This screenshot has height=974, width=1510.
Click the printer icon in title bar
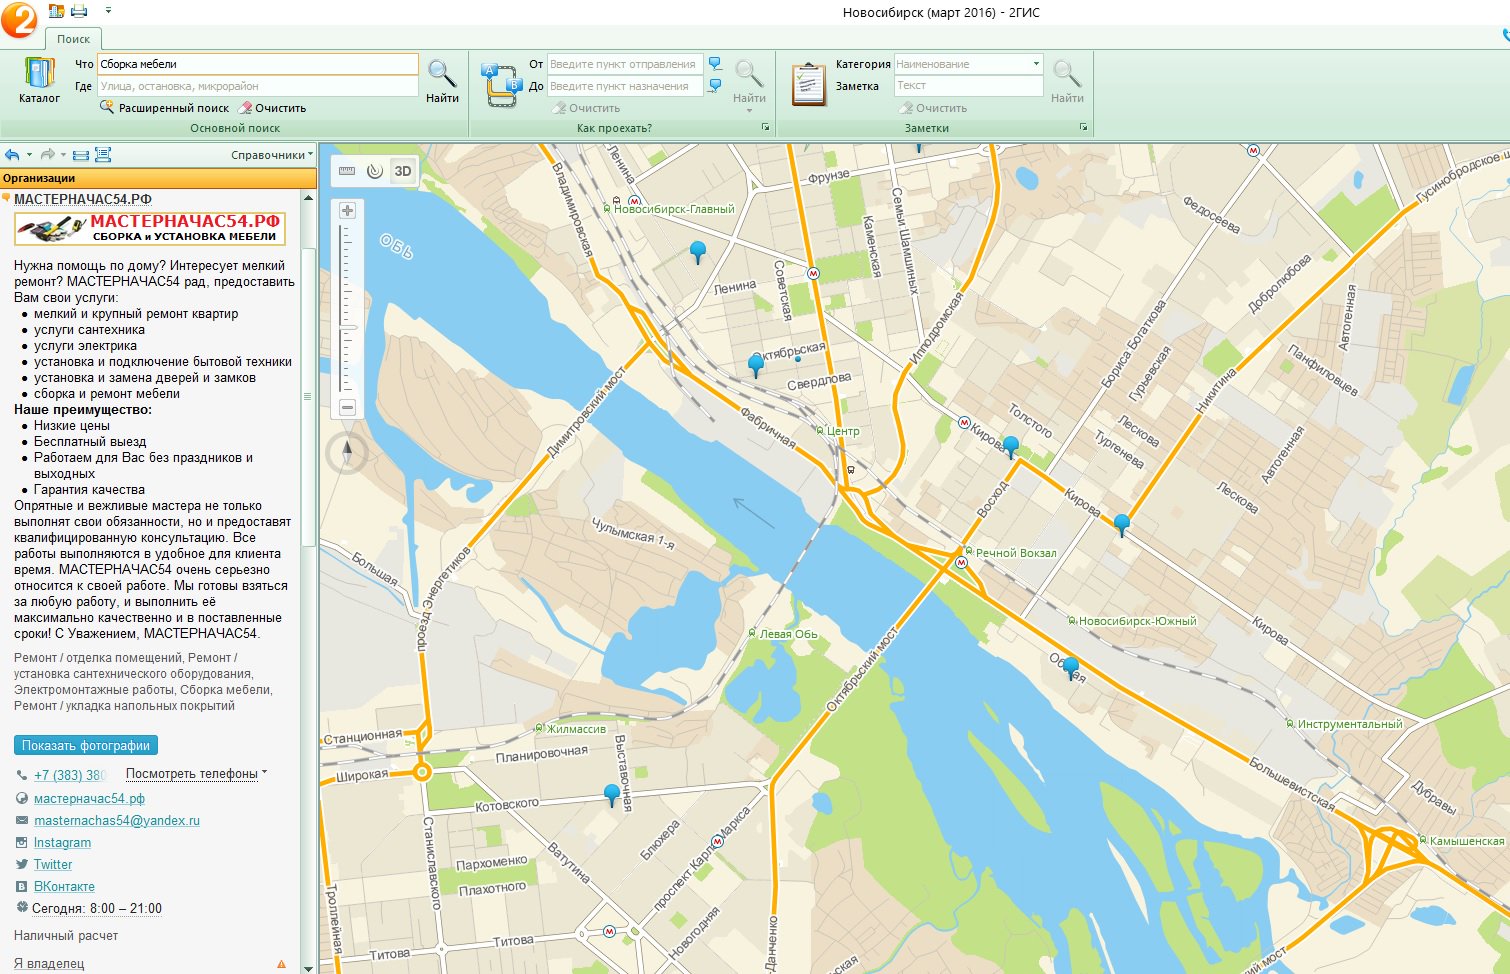[79, 11]
